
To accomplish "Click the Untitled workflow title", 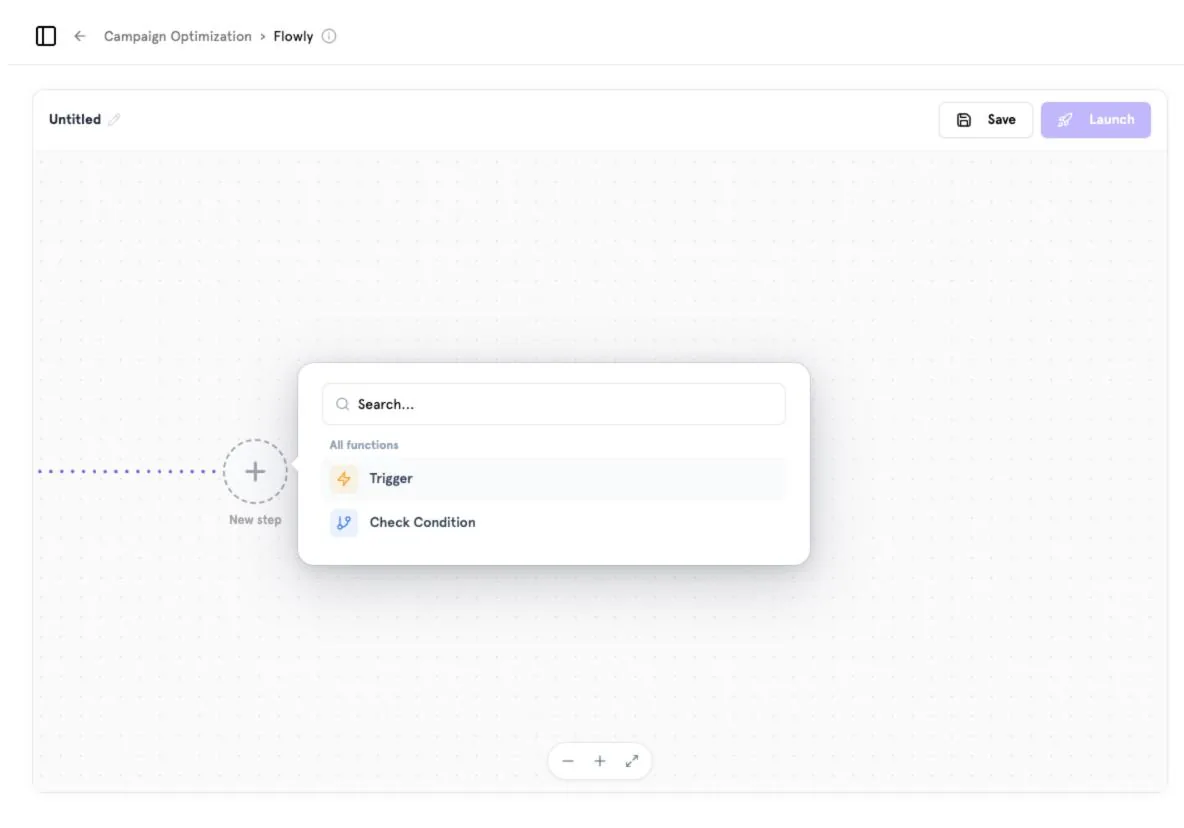I will (x=75, y=119).
